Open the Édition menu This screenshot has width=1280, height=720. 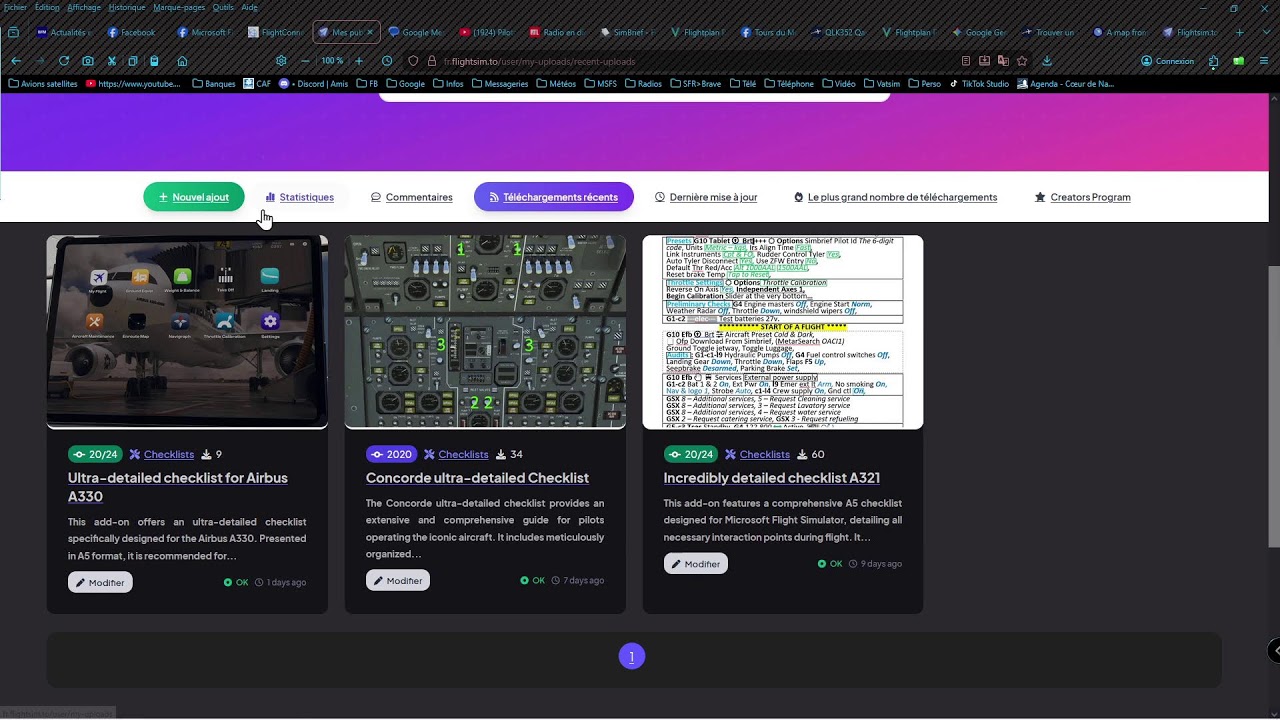point(47,7)
